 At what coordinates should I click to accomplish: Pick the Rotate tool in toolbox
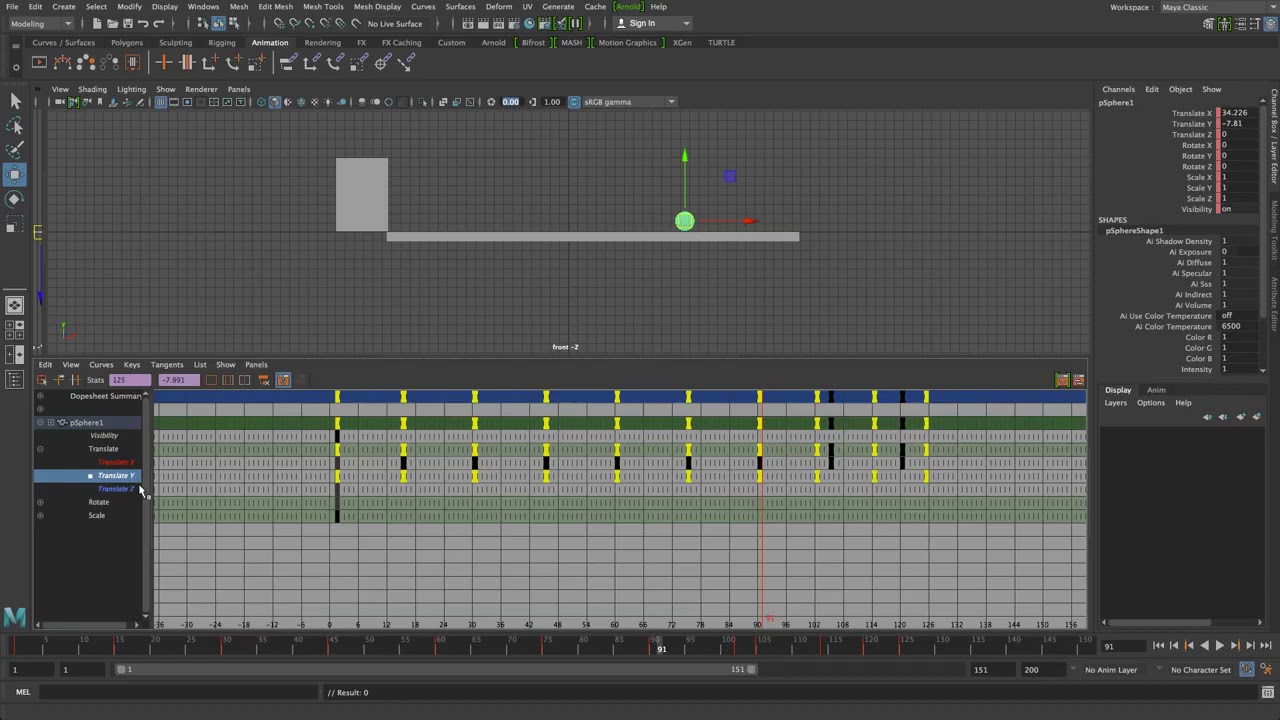tap(15, 199)
